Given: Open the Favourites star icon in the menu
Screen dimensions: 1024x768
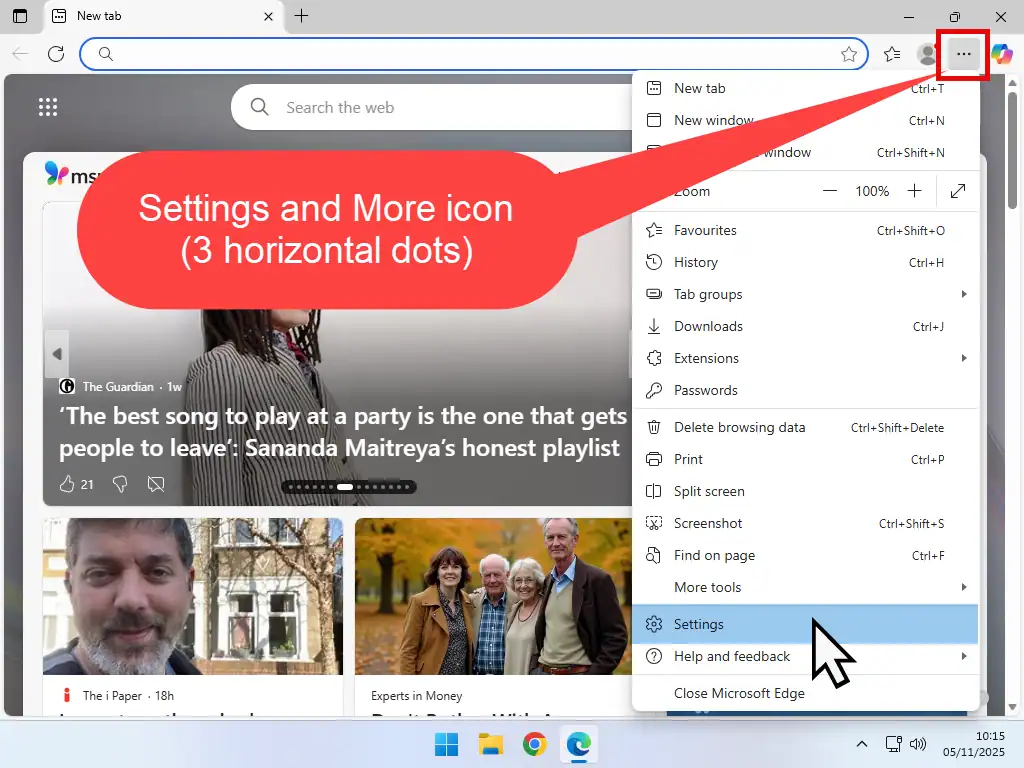Looking at the screenshot, I should [x=654, y=230].
